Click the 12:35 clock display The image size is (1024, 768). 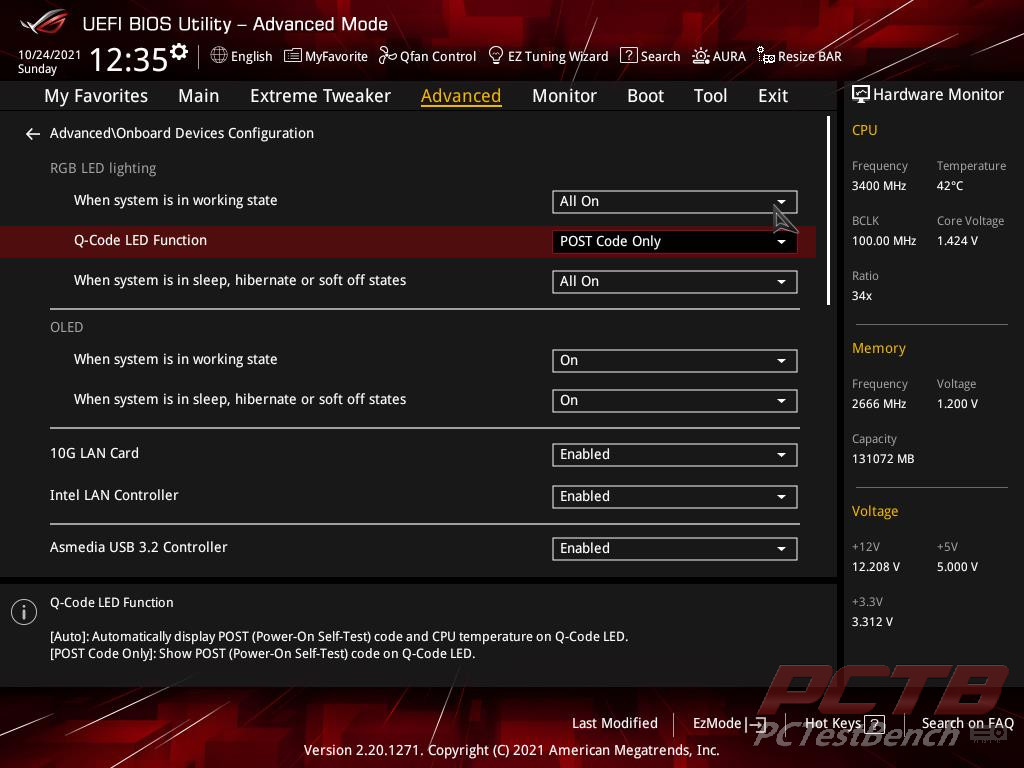128,59
